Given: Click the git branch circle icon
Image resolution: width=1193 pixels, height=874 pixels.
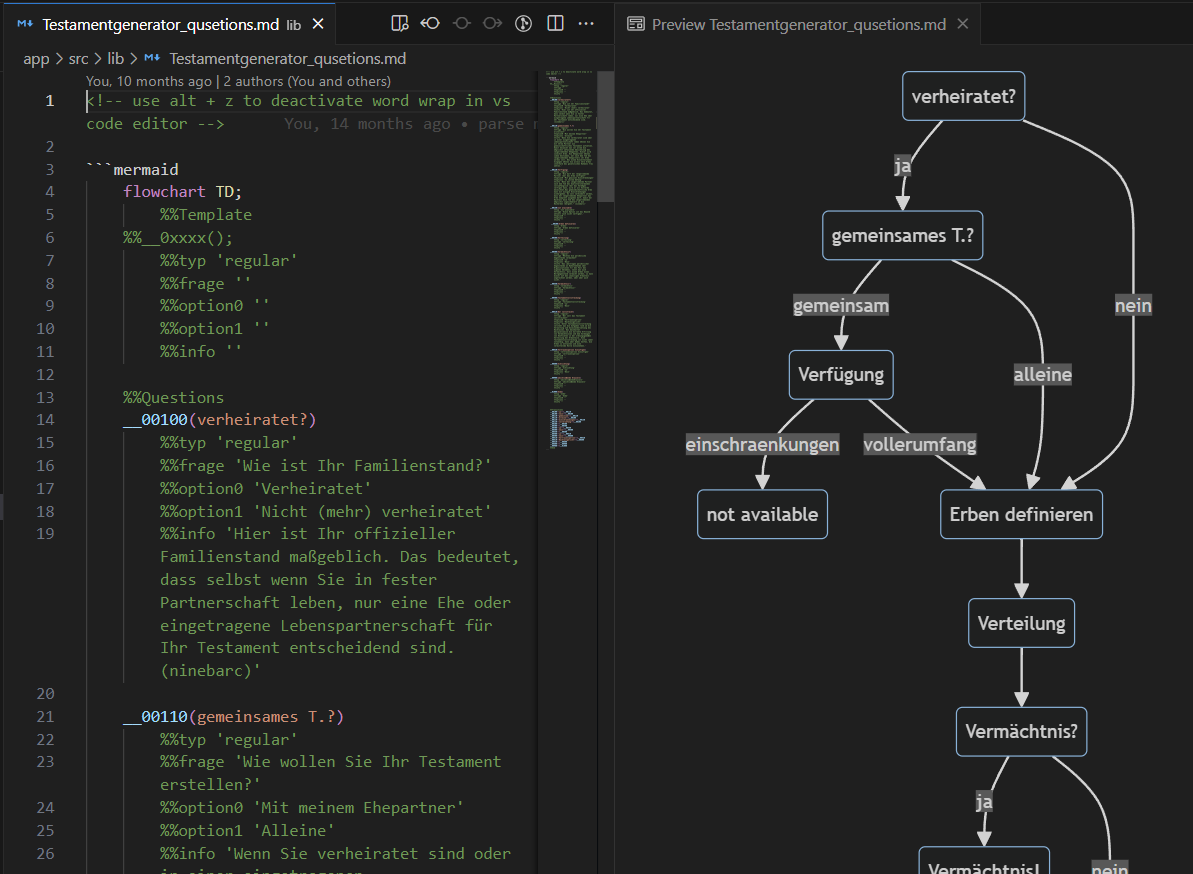Looking at the screenshot, I should point(523,23).
